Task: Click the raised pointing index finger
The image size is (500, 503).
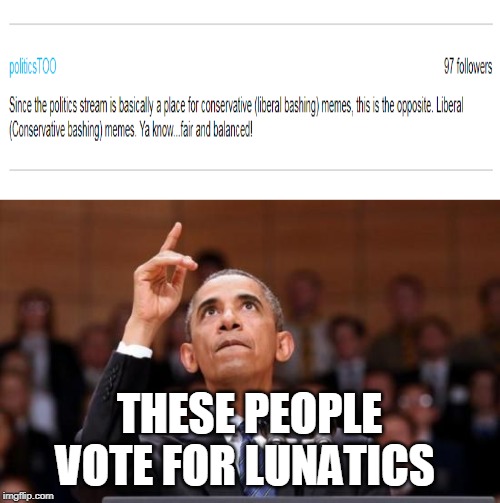Action: 172,238
